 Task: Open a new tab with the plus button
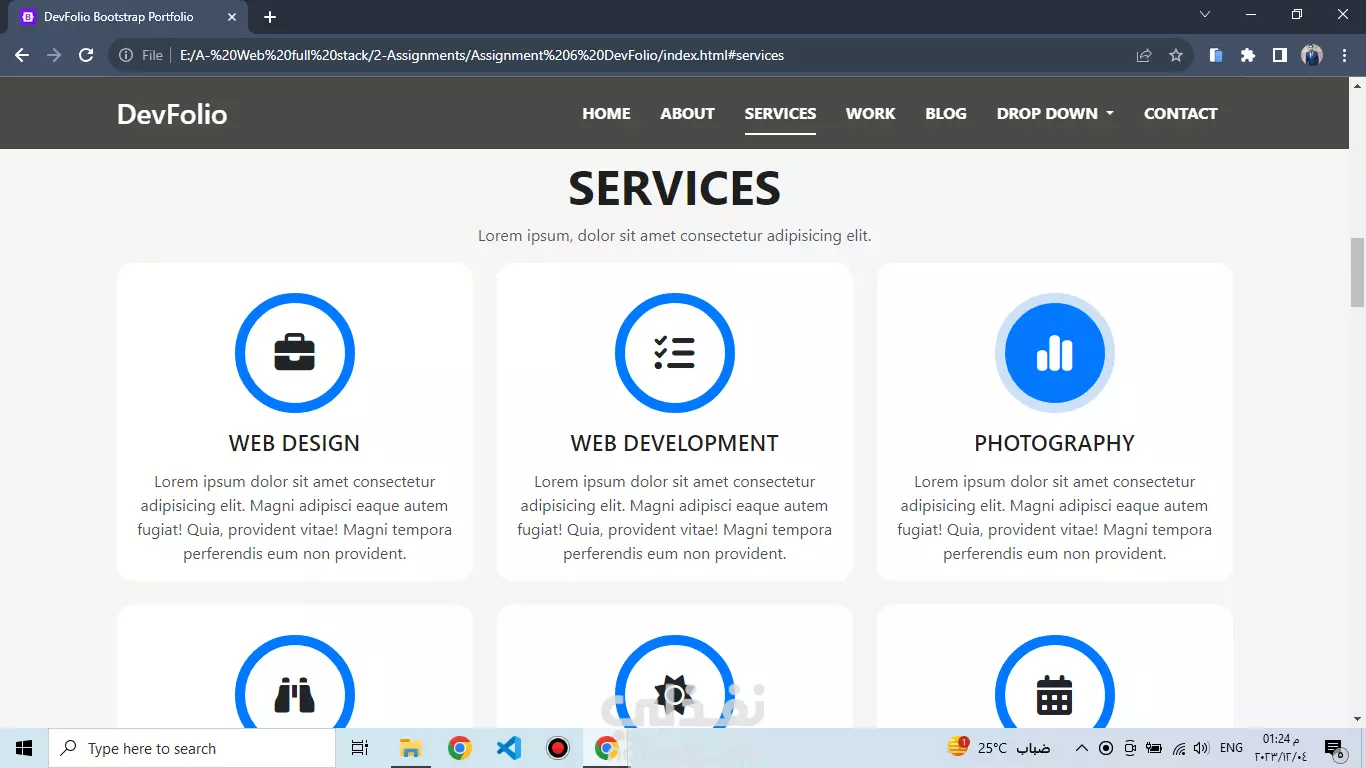pyautogui.click(x=270, y=17)
